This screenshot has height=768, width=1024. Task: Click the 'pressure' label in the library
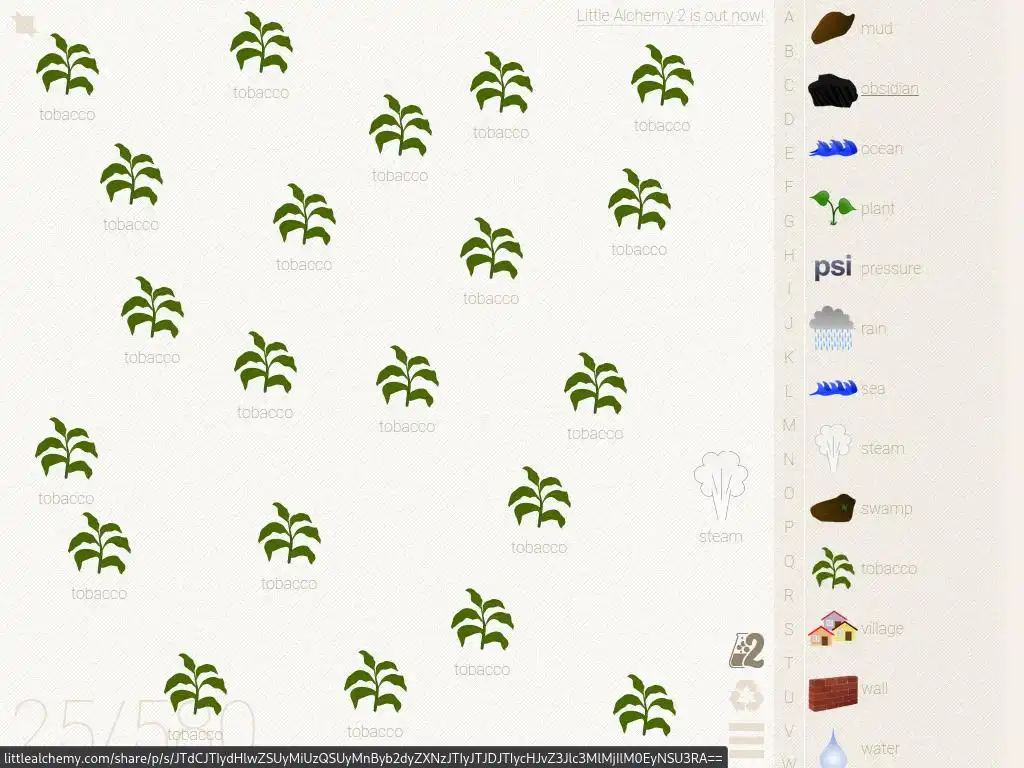click(x=891, y=268)
